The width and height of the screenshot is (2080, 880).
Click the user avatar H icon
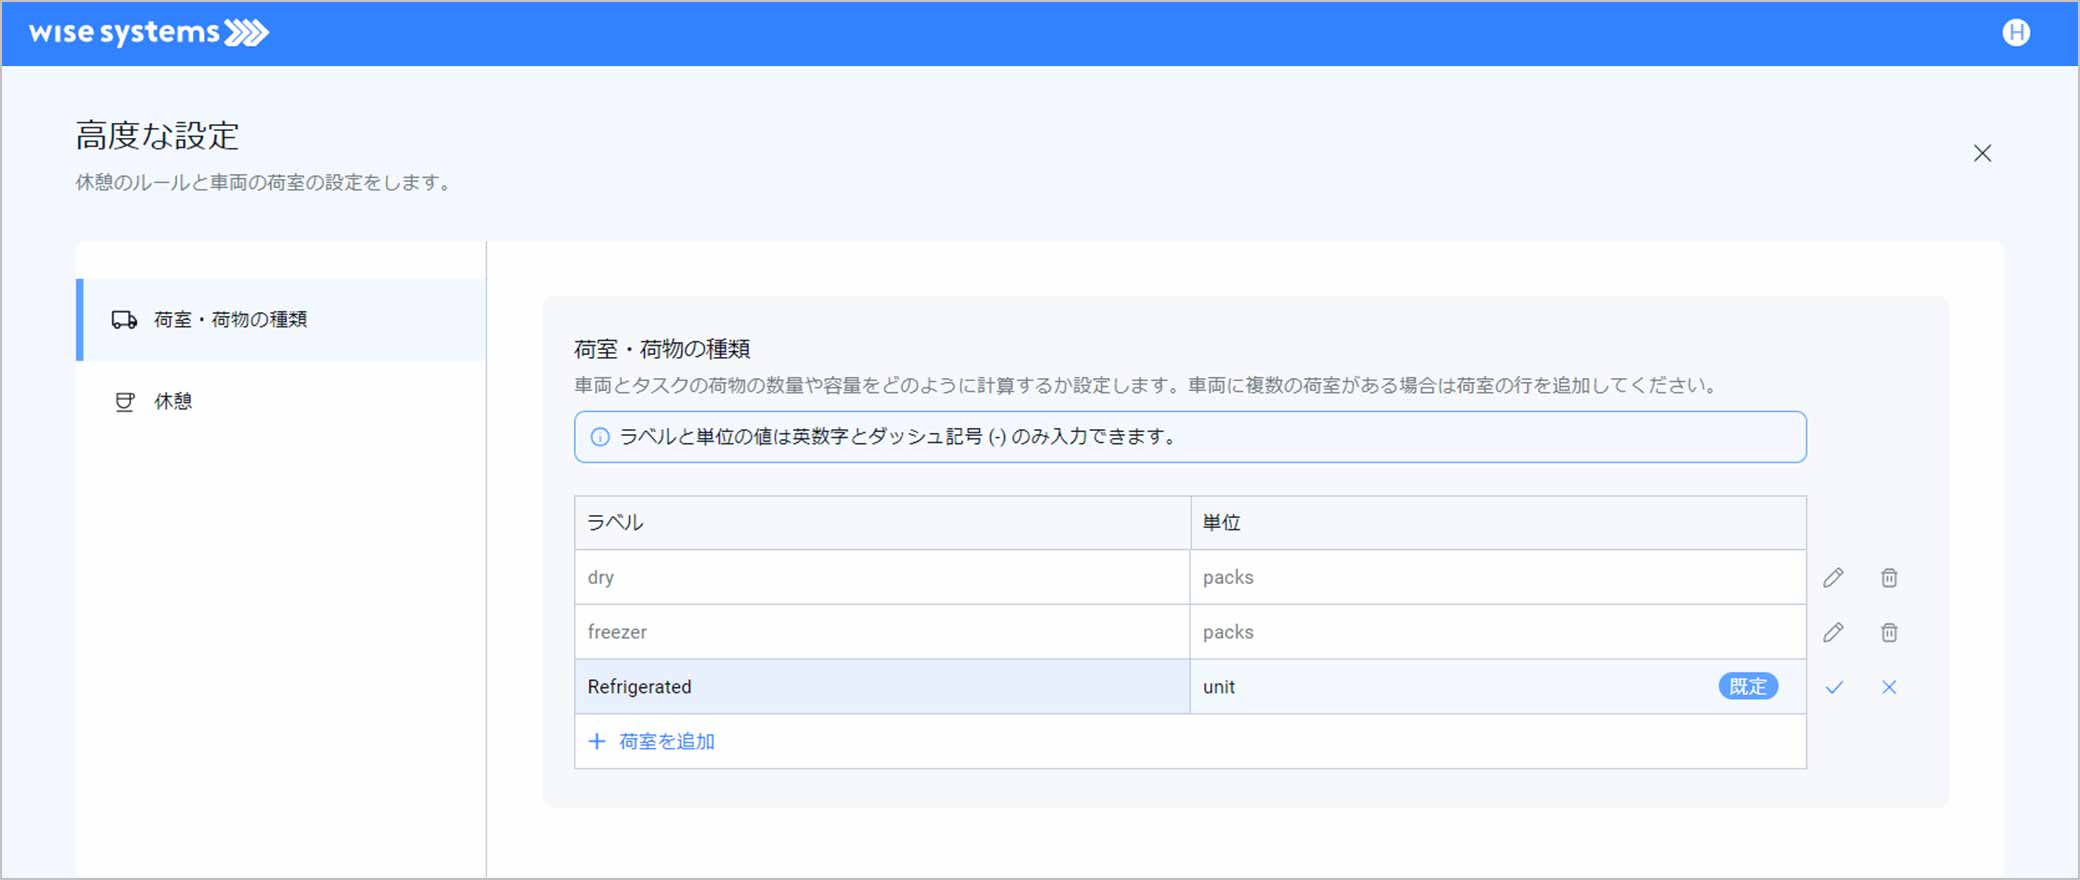pos(2016,33)
